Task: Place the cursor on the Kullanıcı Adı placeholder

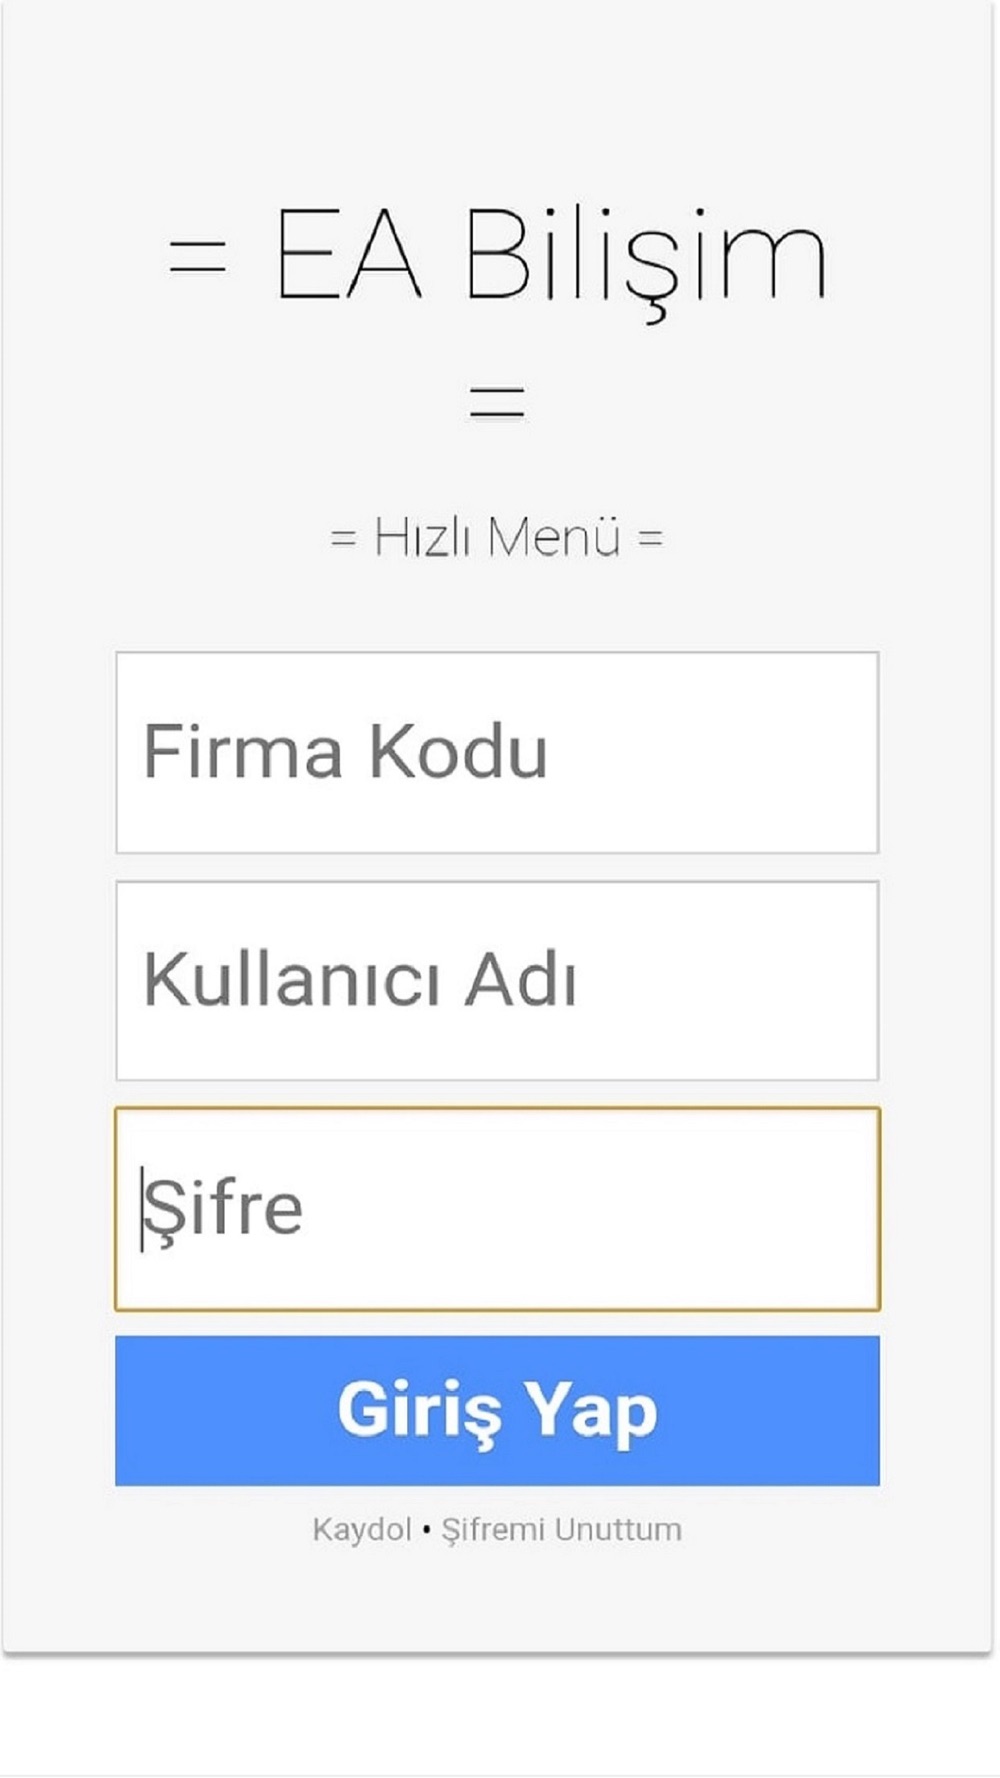Action: click(360, 979)
